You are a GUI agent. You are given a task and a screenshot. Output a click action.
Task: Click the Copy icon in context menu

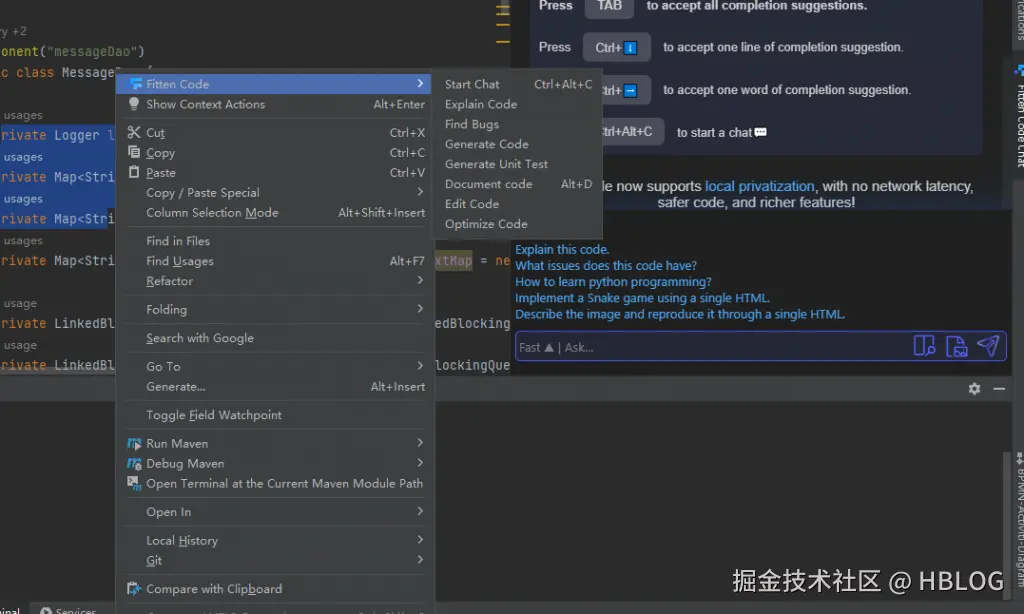tap(134, 152)
